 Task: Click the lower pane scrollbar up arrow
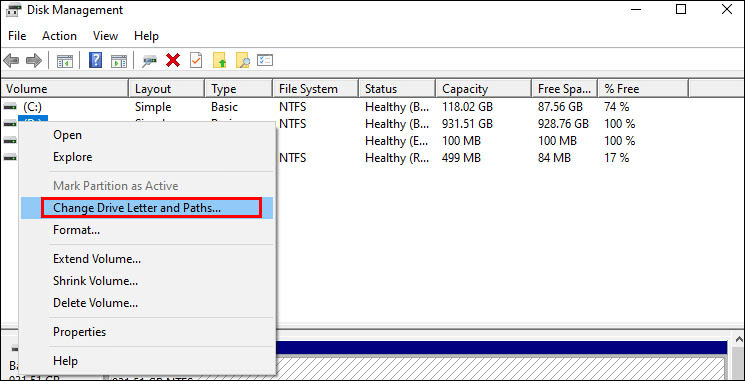click(x=739, y=339)
